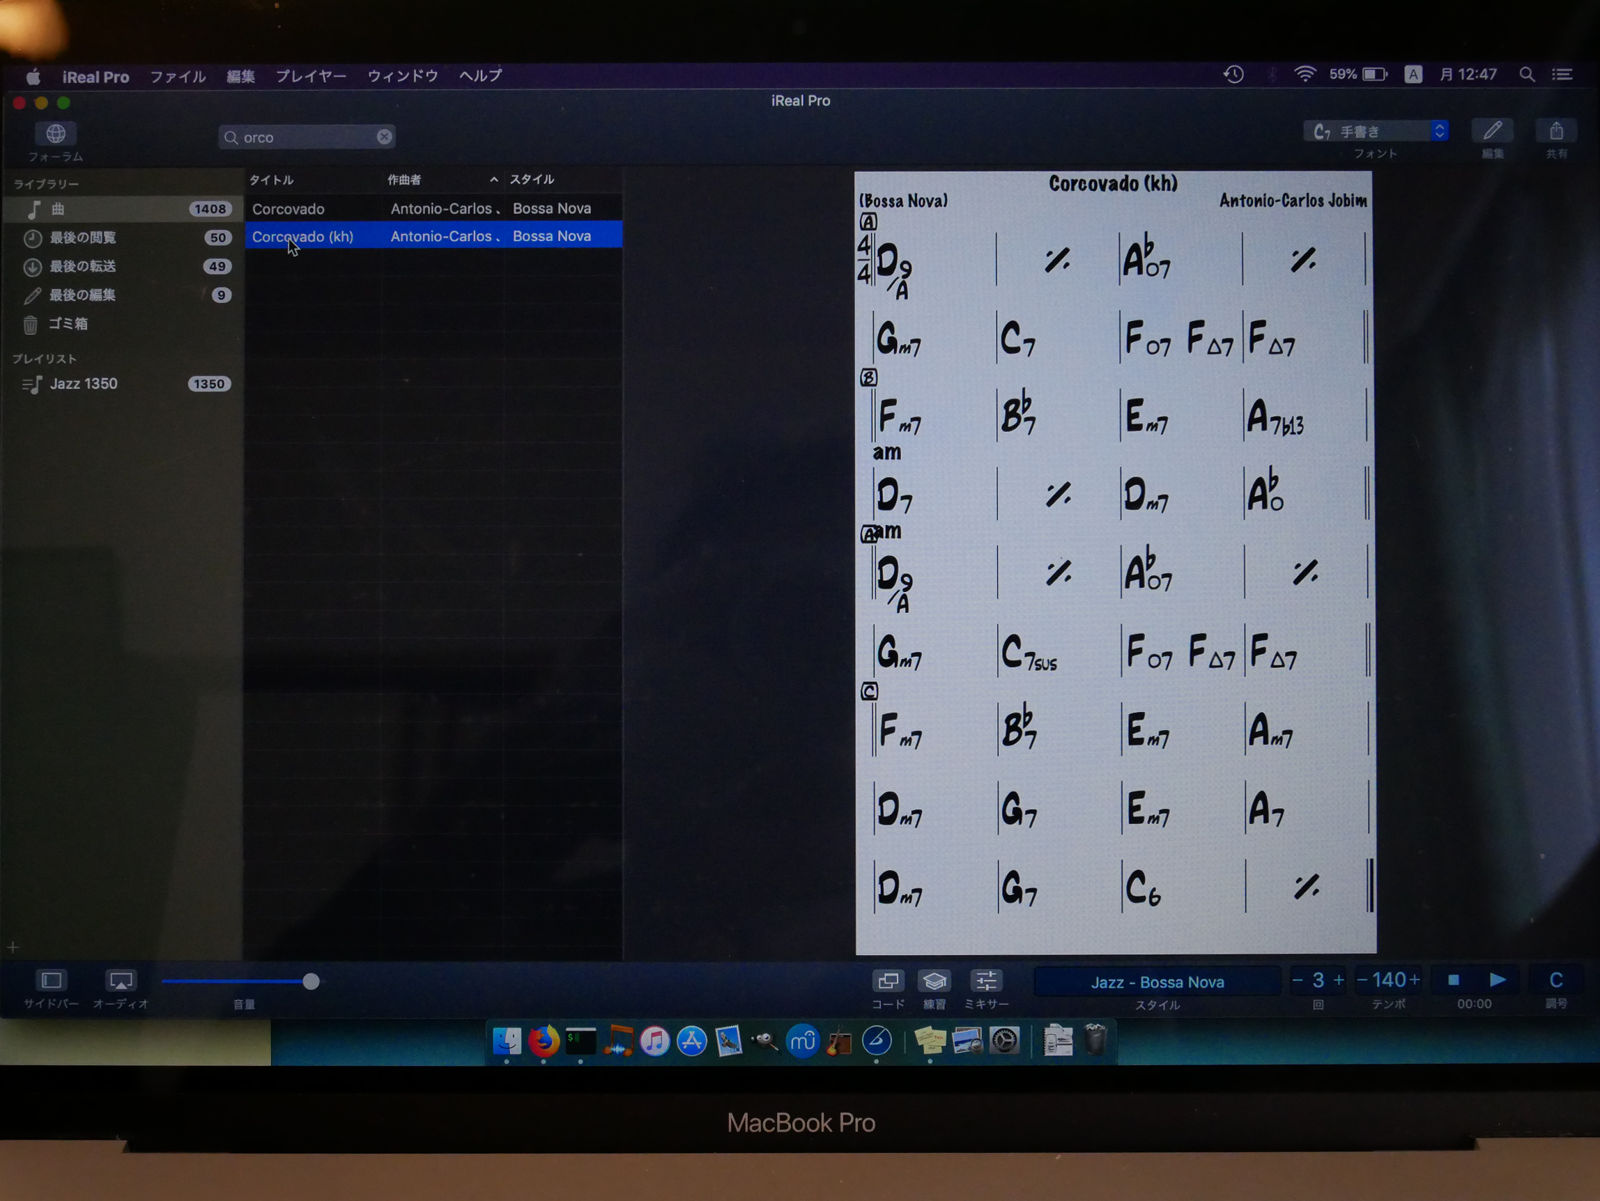1600x1201 pixels.
Task: Open MuseScore from the Dock
Action: click(x=803, y=1041)
